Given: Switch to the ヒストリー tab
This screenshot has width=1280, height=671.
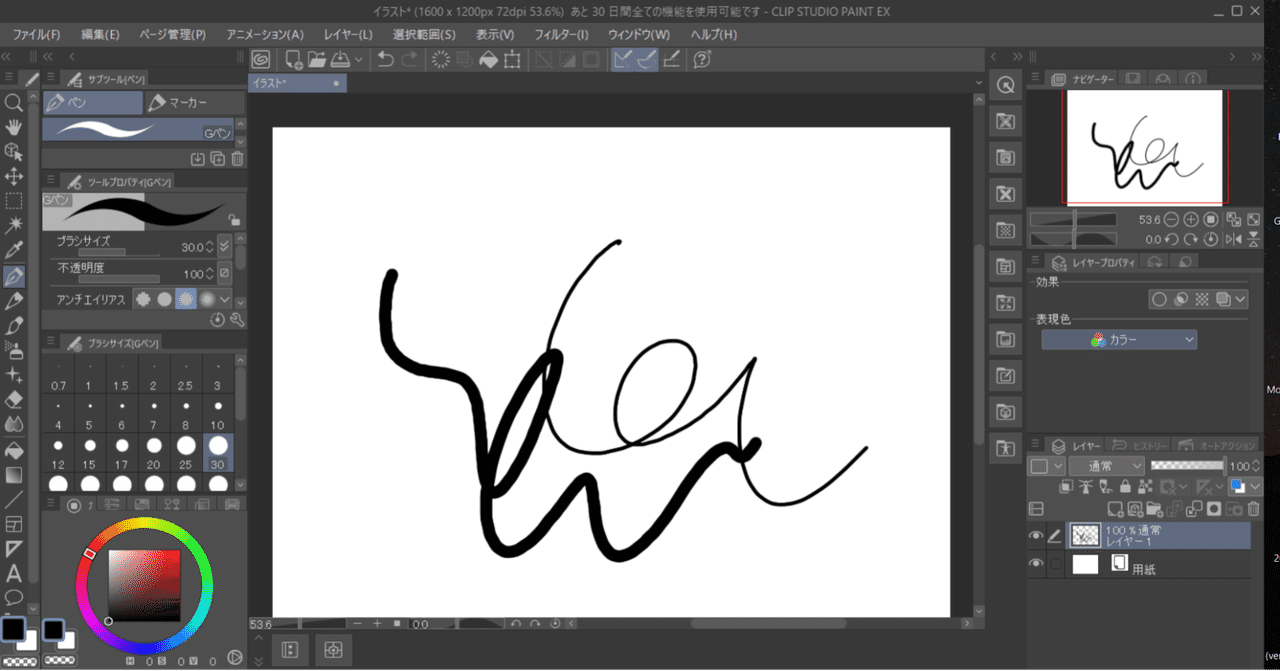Looking at the screenshot, I should (1137, 445).
